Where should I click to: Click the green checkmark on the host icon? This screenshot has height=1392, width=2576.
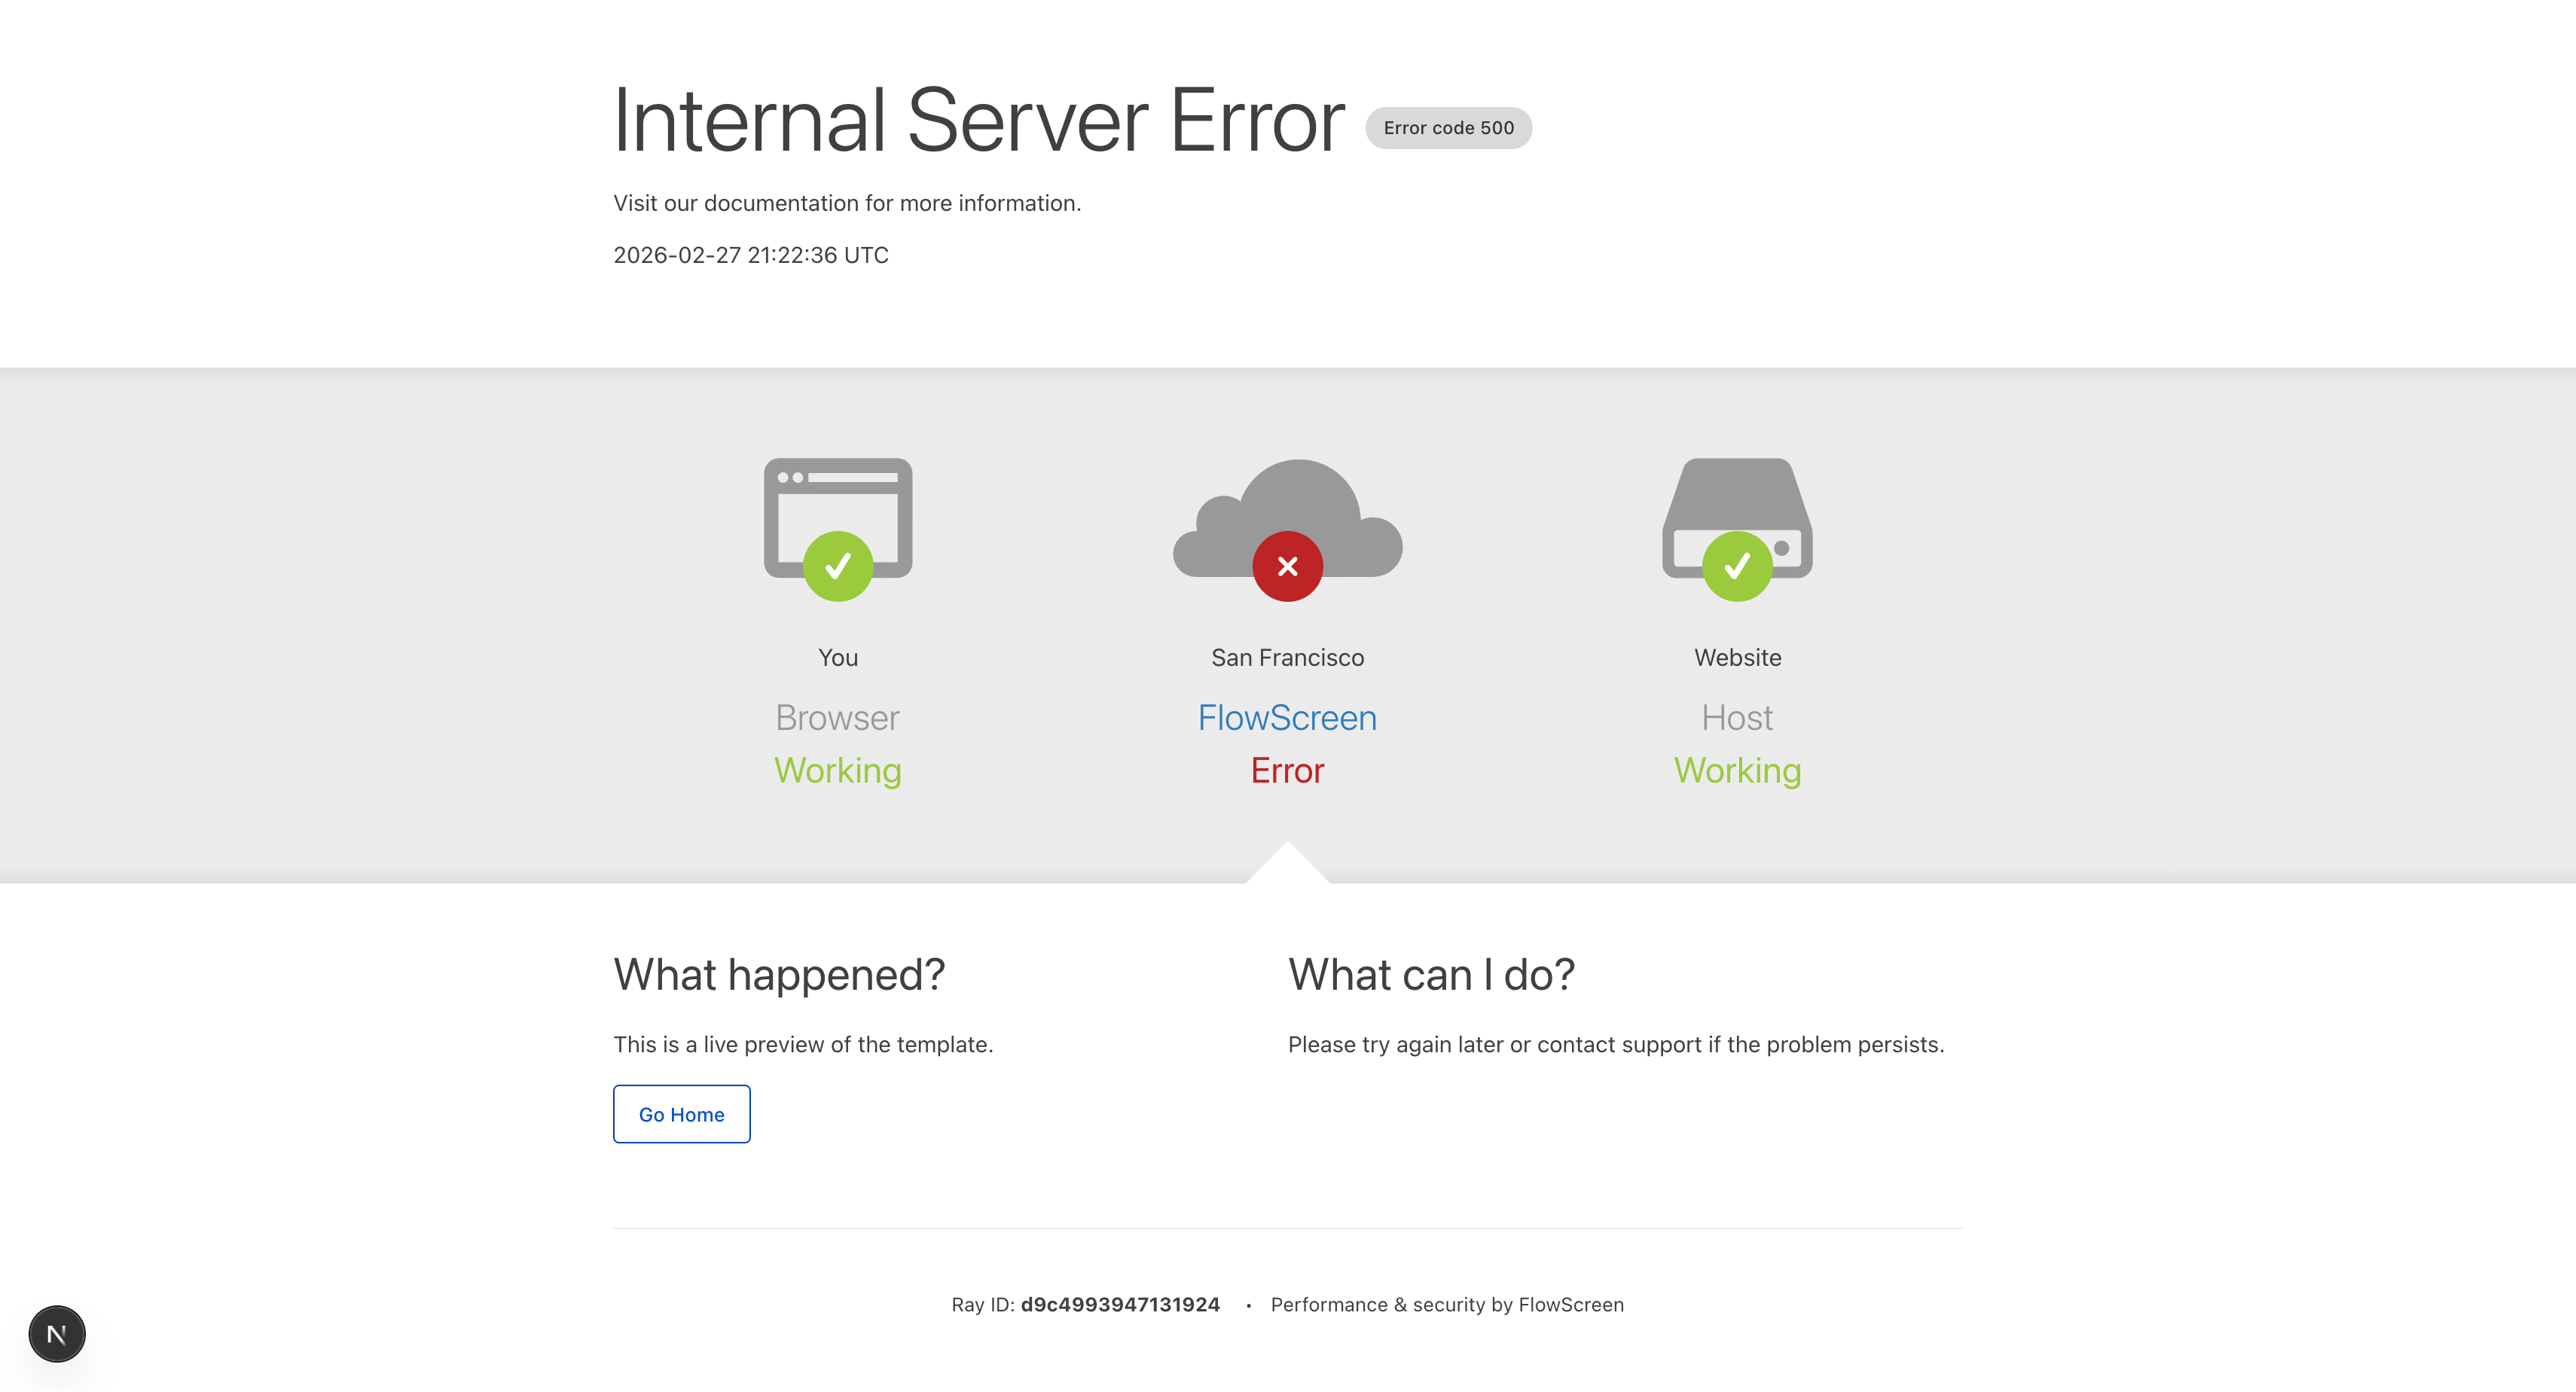1737,565
